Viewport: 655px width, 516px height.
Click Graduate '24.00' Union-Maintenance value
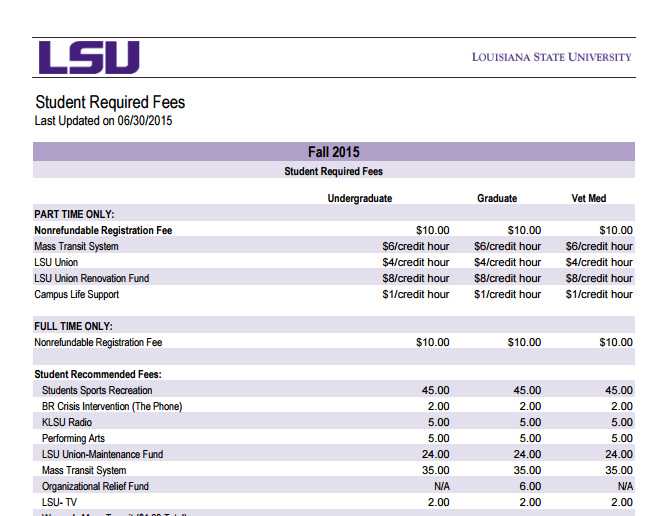tap(527, 454)
